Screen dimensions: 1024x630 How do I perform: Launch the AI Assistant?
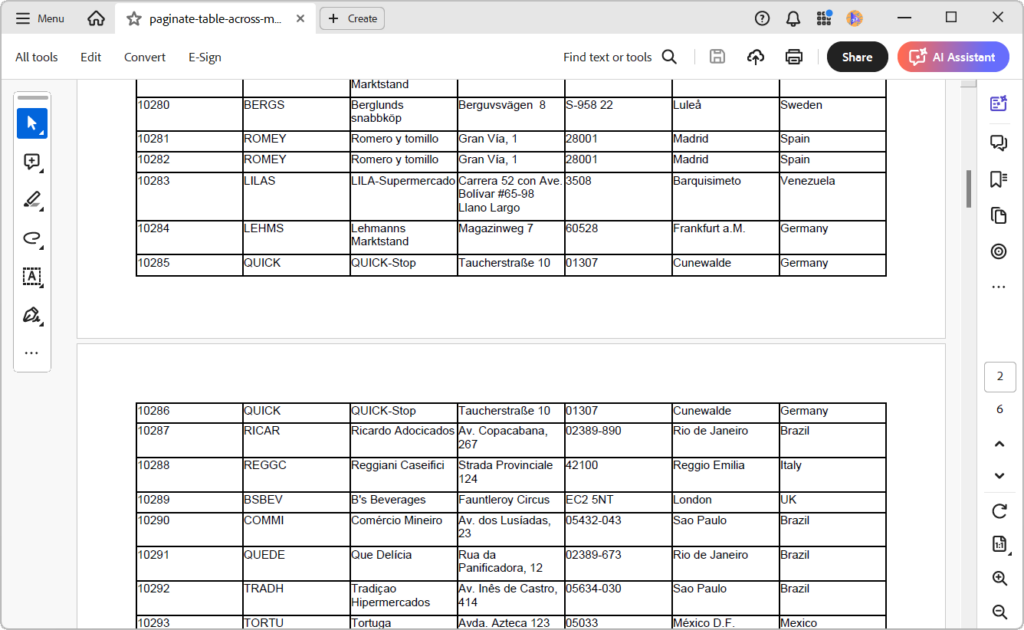[952, 57]
